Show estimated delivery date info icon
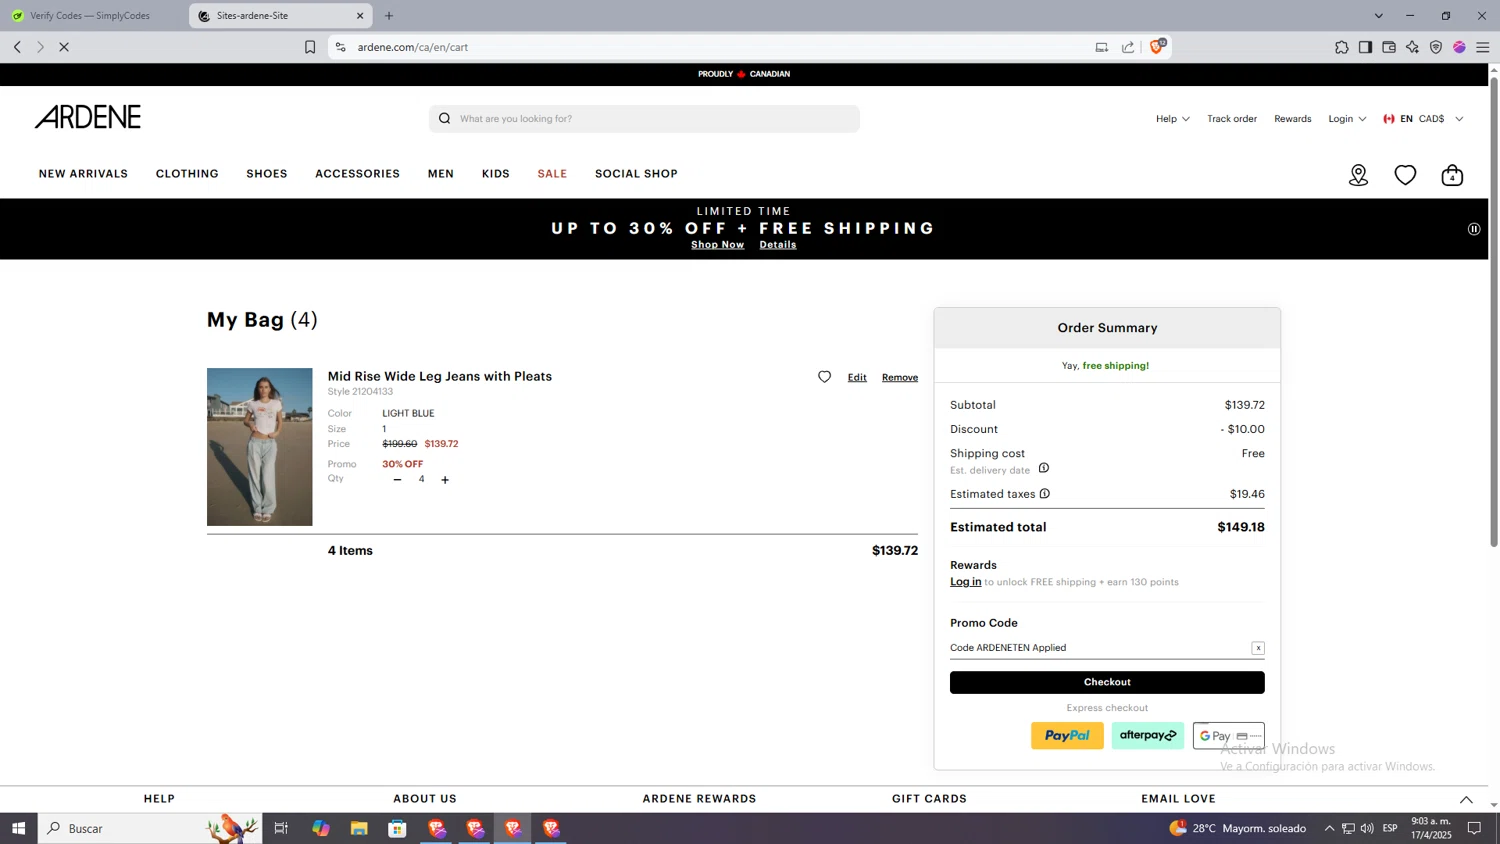Screen dimensions: 1500x844 [x=1043, y=468]
